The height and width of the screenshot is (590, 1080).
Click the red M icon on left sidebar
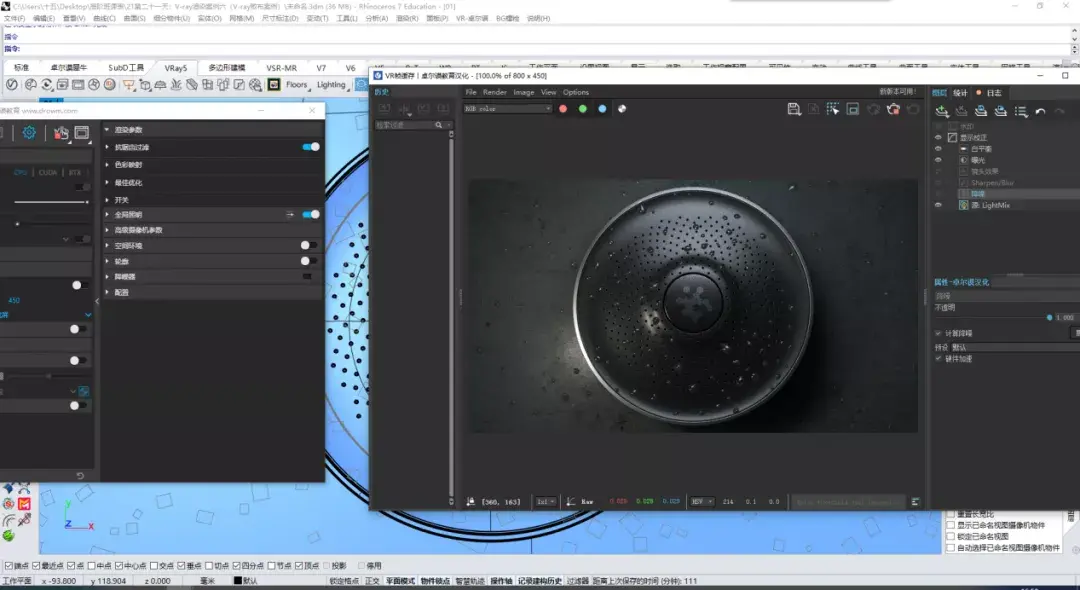[24, 504]
